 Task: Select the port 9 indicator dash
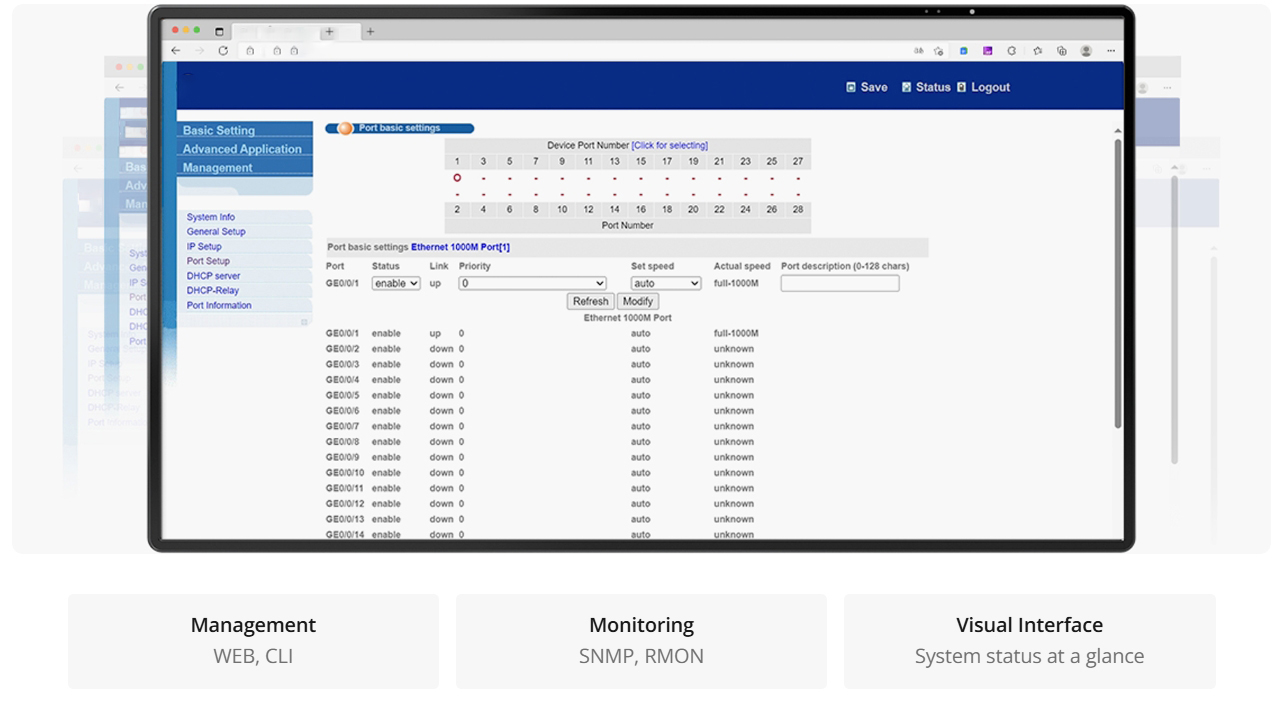562,179
